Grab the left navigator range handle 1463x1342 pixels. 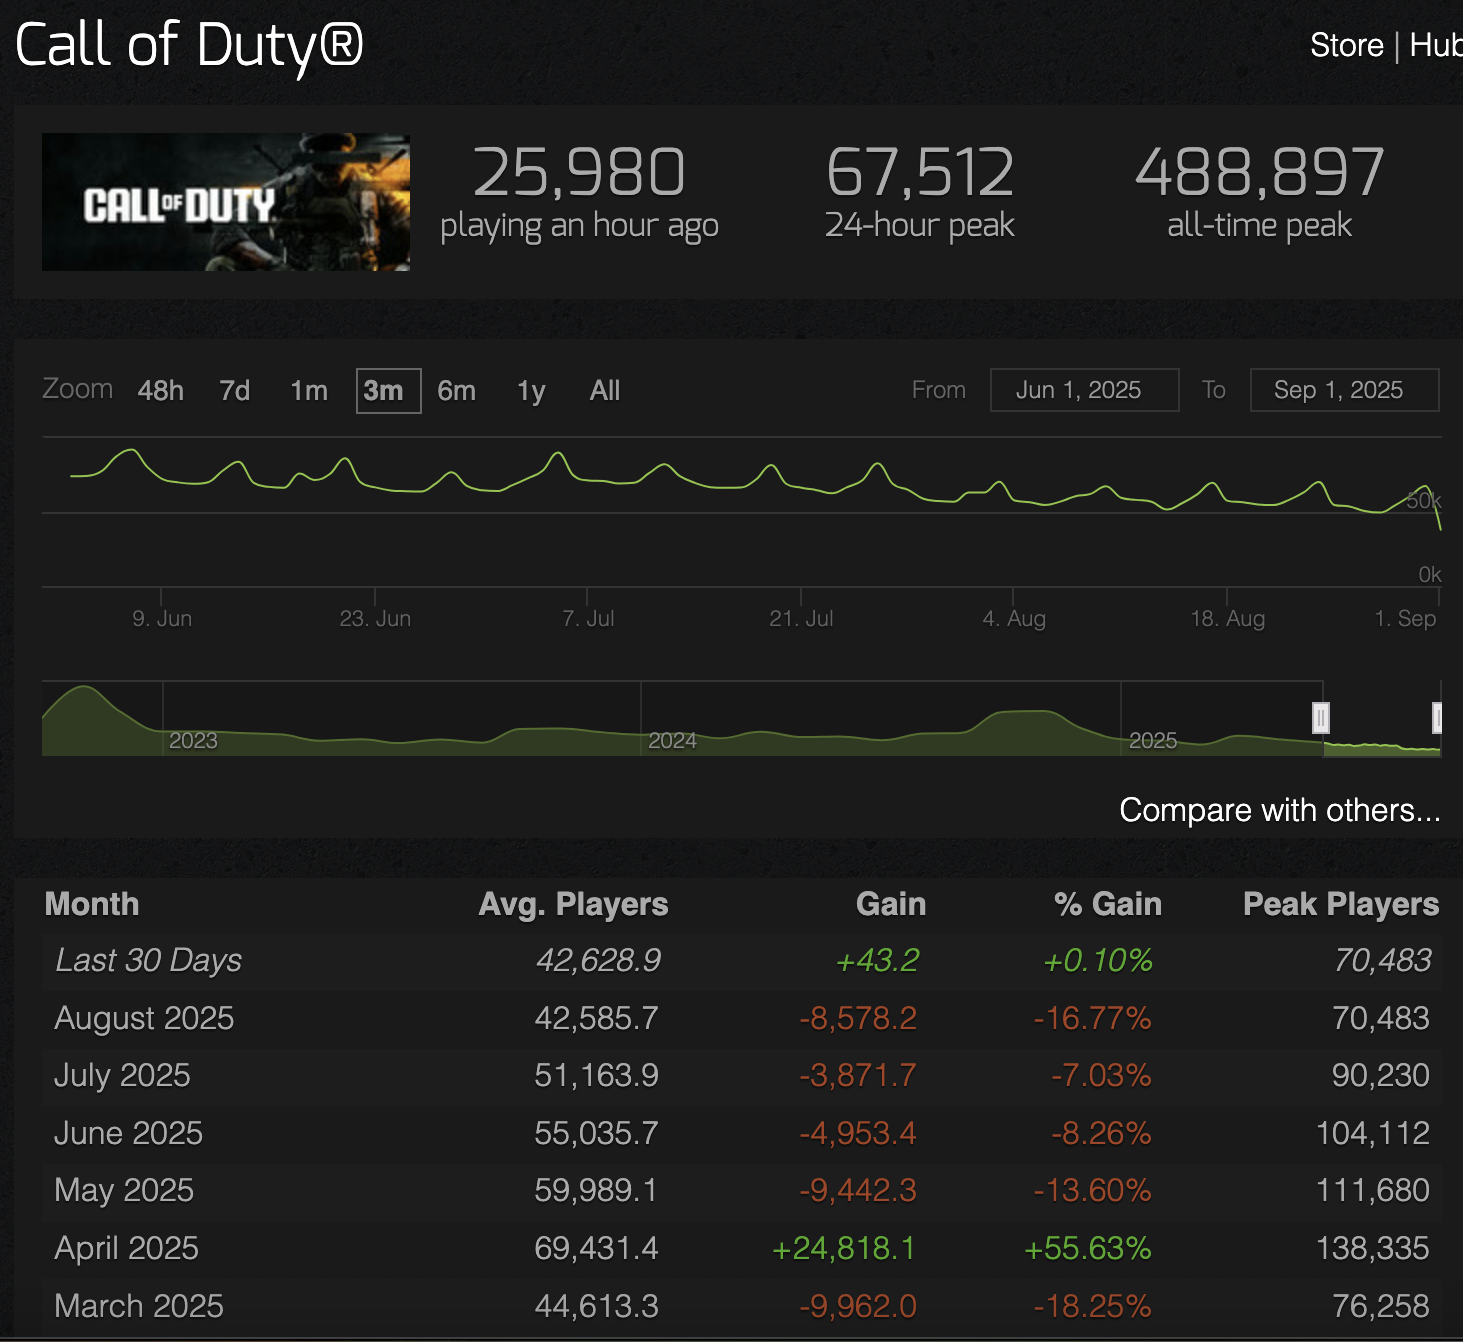pyautogui.click(x=1321, y=718)
